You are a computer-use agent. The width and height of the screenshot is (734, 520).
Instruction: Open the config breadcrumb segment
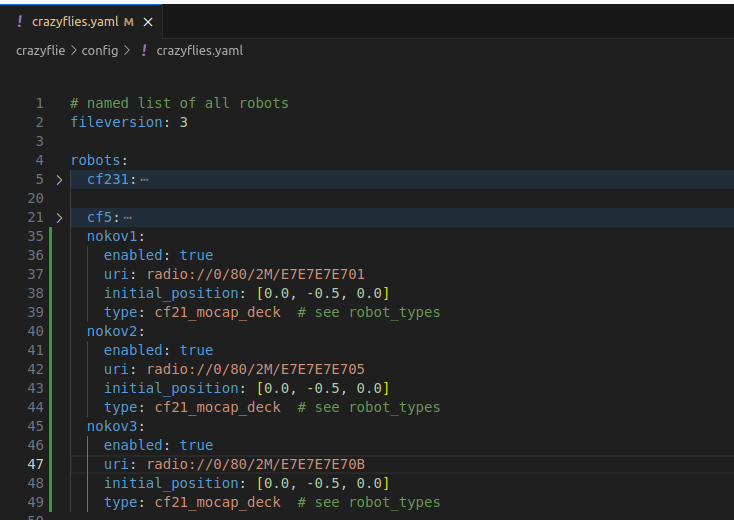click(100, 51)
